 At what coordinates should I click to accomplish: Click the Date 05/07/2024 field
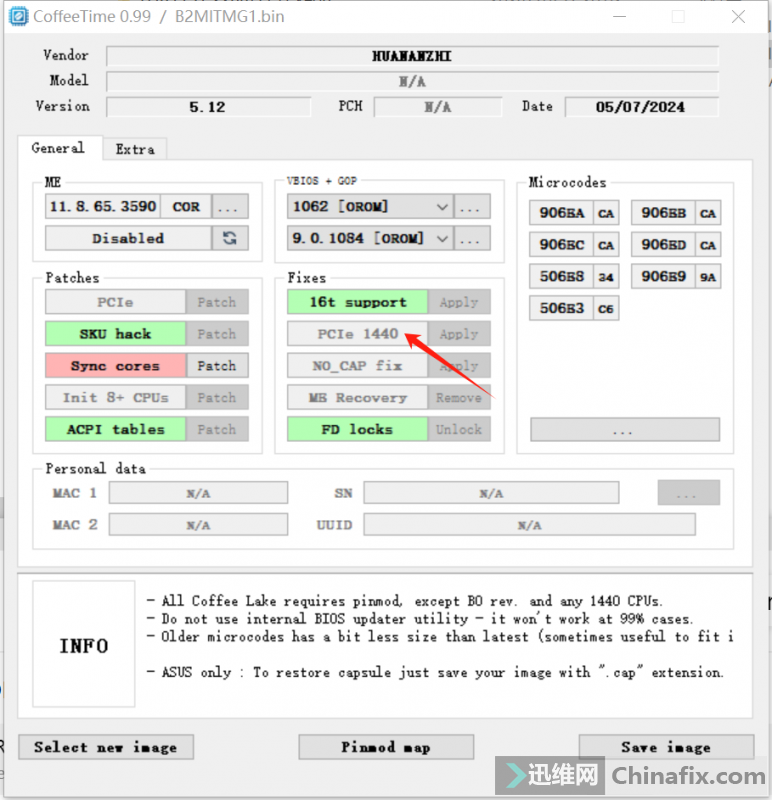[641, 107]
